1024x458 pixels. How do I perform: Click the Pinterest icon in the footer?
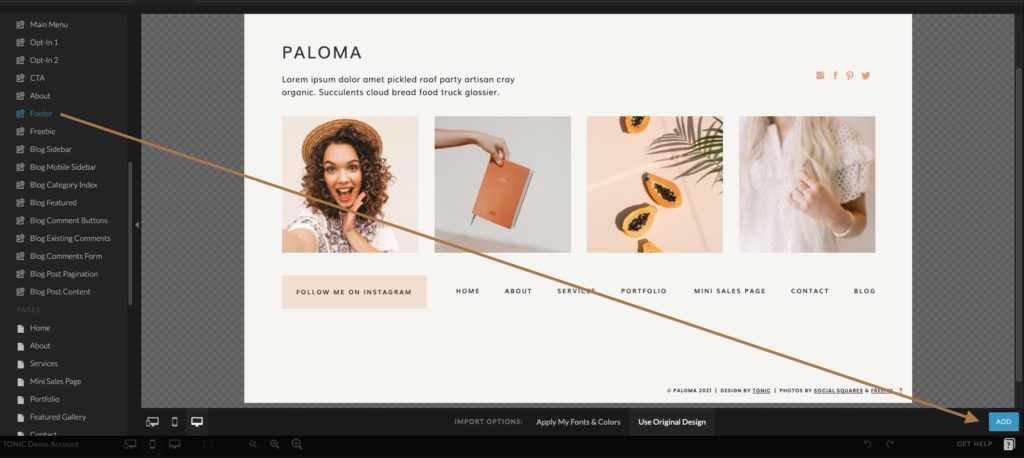coord(850,76)
